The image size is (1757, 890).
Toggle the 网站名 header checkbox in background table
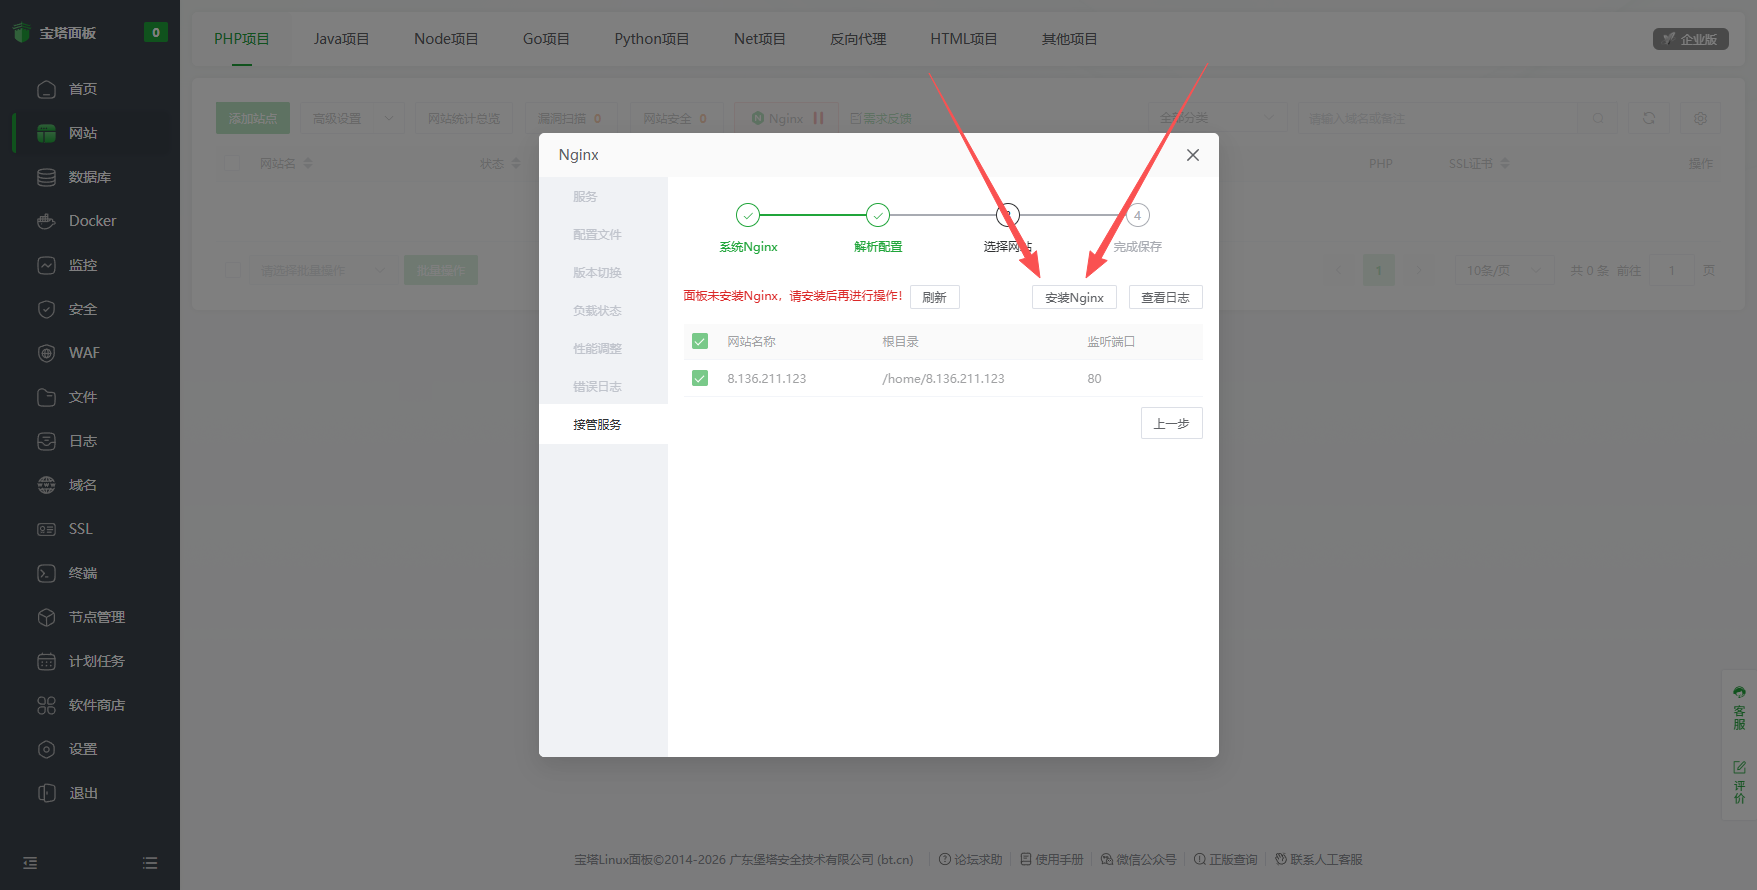pyautogui.click(x=233, y=163)
